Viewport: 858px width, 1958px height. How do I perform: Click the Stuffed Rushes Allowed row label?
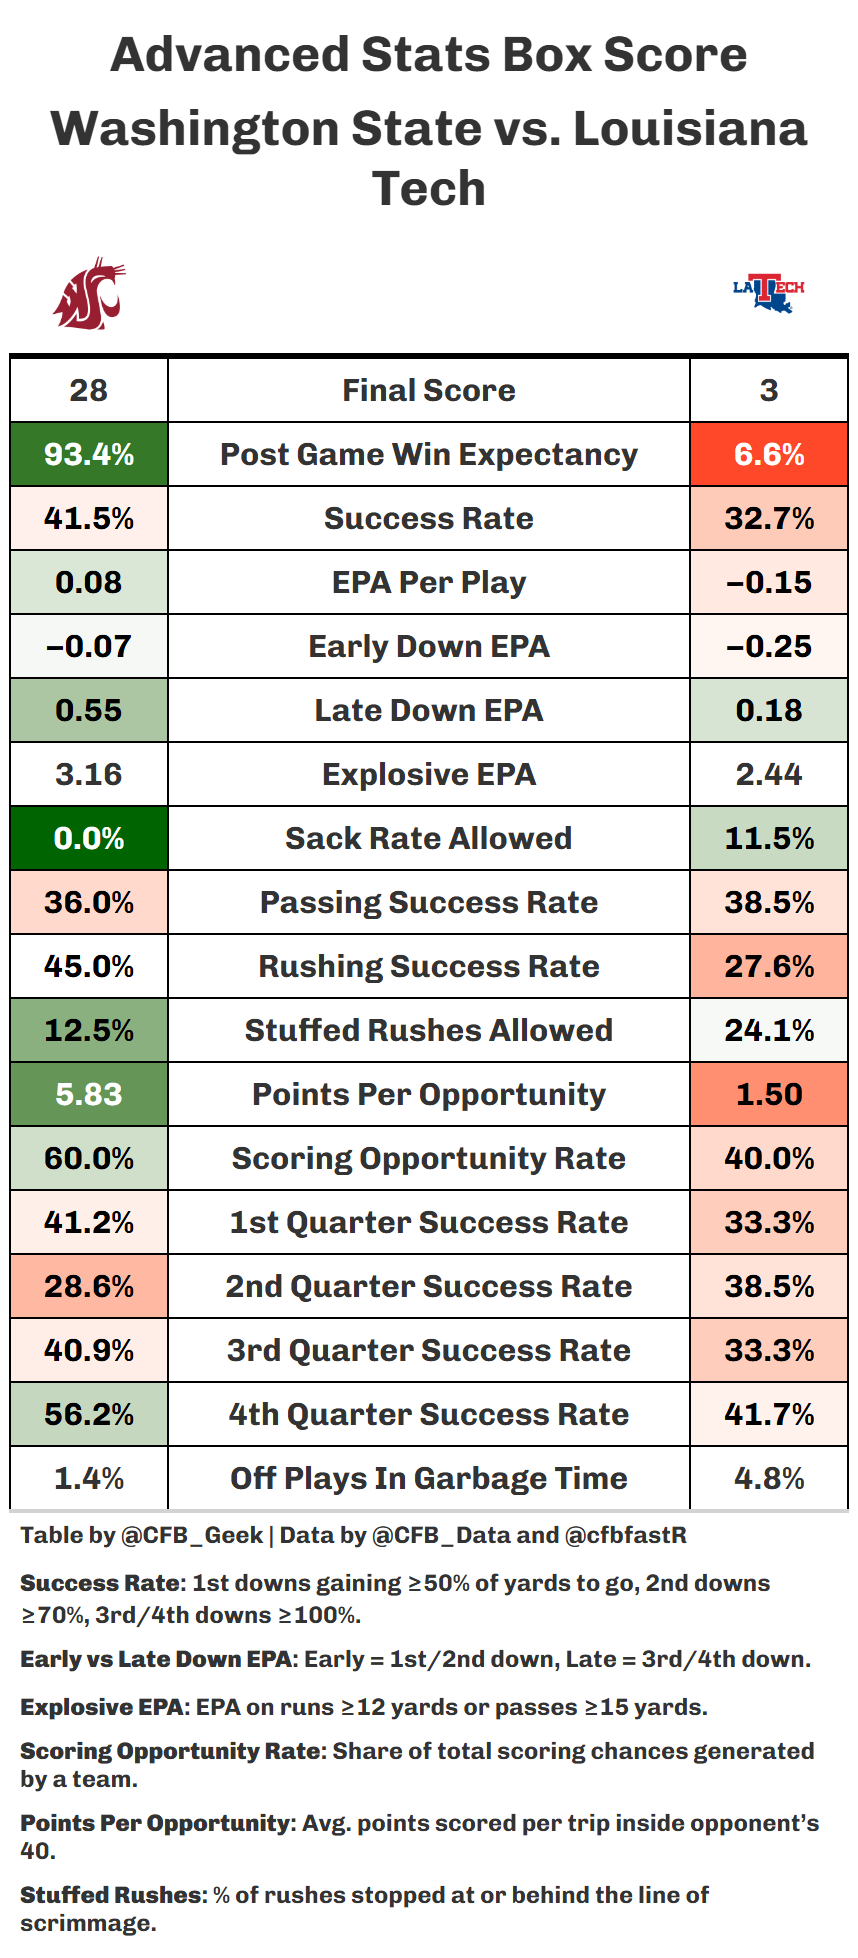click(x=428, y=1030)
